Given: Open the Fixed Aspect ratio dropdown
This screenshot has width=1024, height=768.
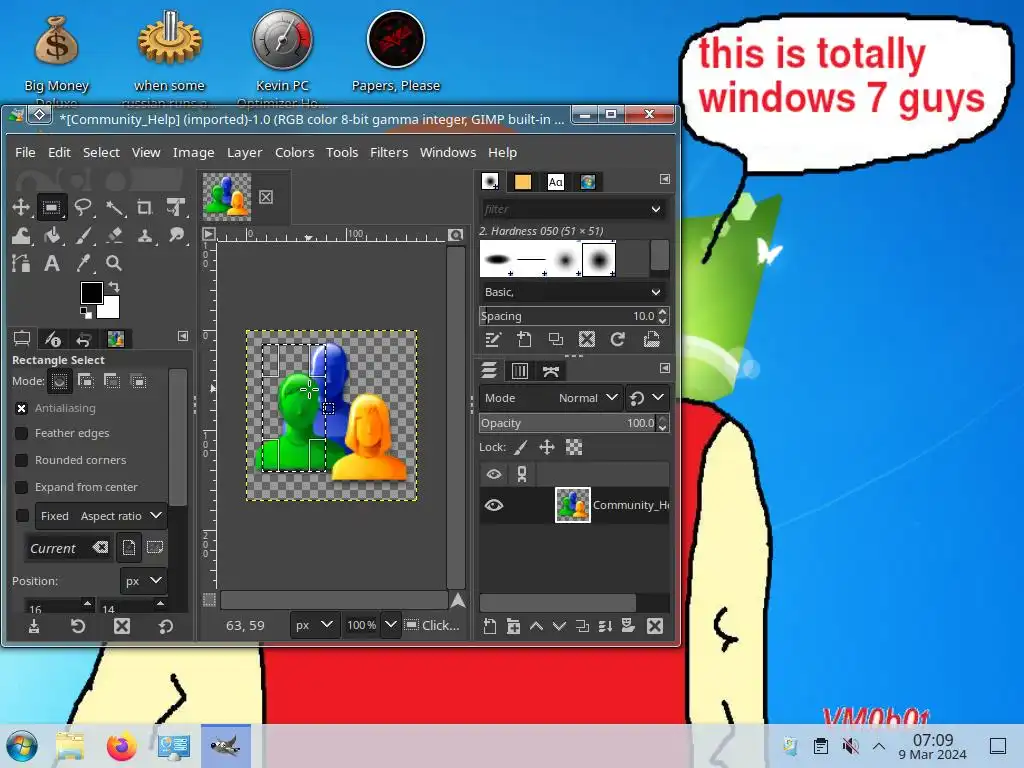Looking at the screenshot, I should tap(101, 516).
